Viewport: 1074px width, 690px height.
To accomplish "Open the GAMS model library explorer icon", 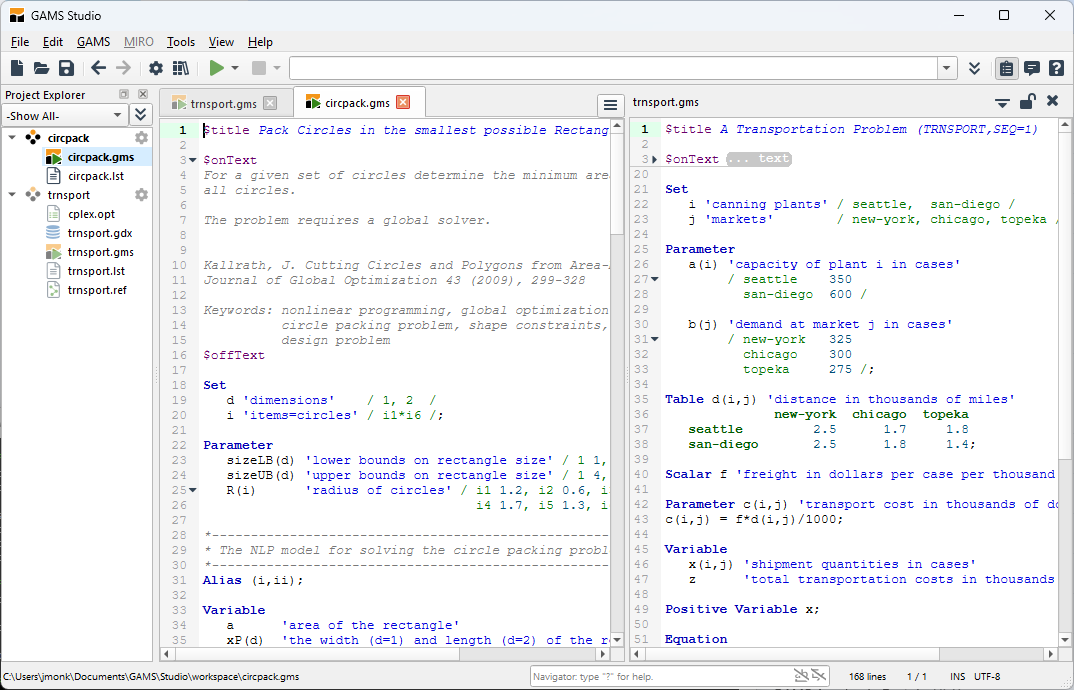I will coord(180,68).
